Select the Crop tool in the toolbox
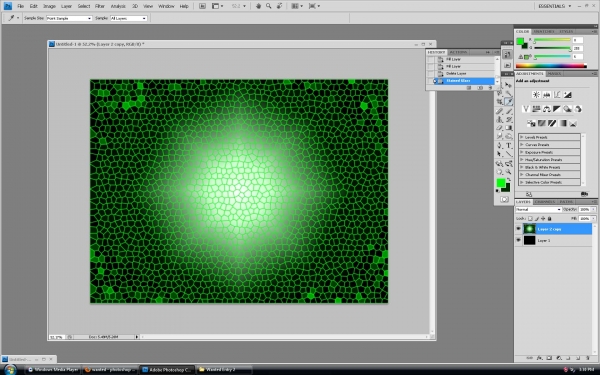600x375 pixels. (499, 102)
